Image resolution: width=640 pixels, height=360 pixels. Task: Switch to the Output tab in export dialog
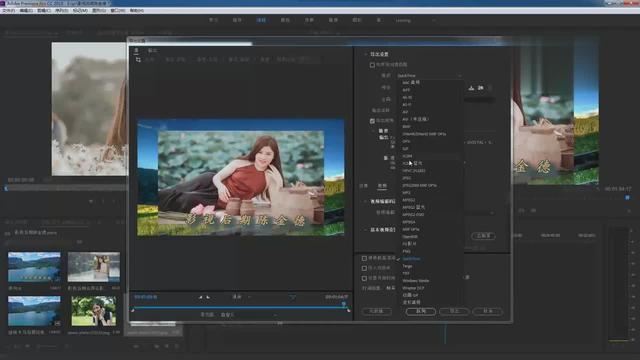(152, 51)
